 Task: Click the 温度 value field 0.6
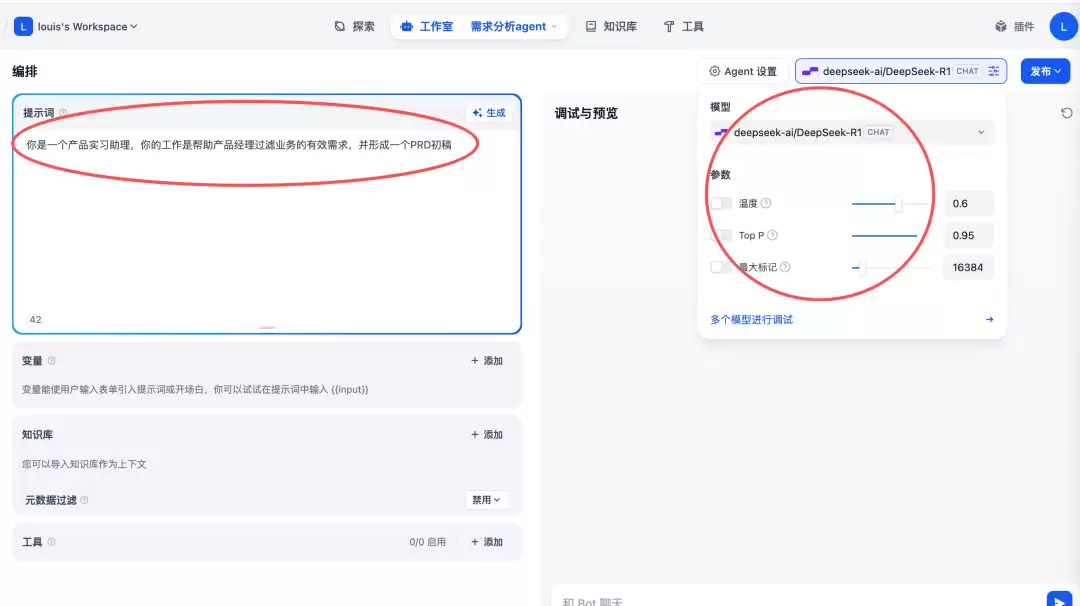(x=968, y=203)
